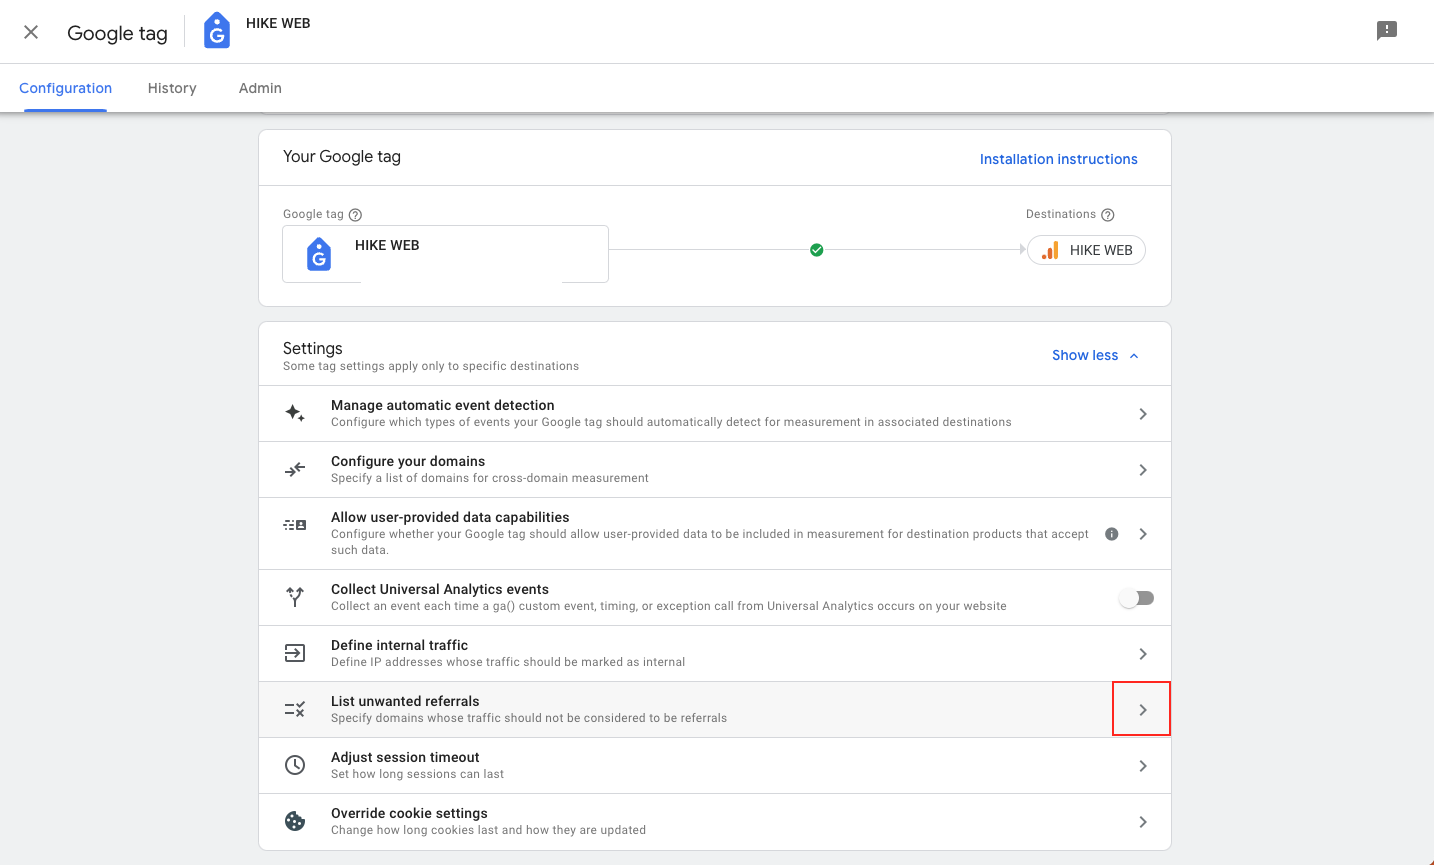Click the green connection check icon
1434x865 pixels.
tap(817, 250)
